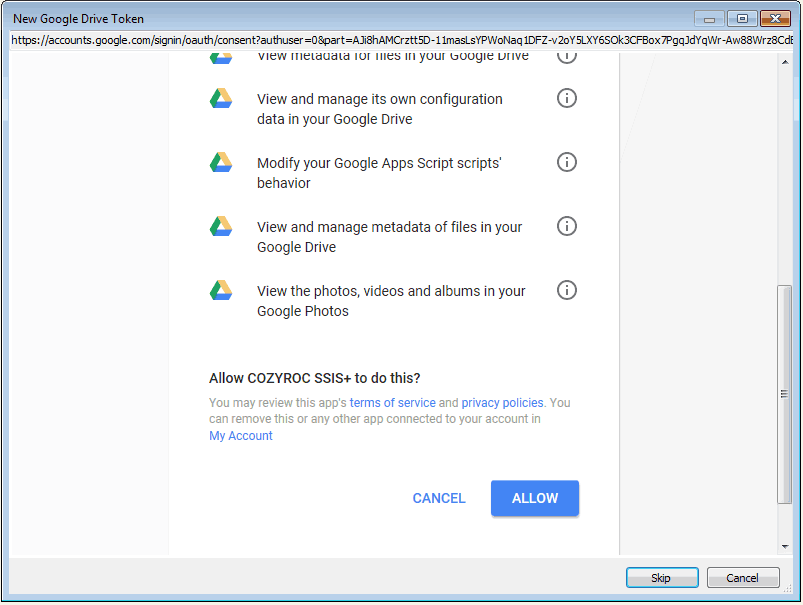803x605 pixels.
Task: Click Drive icon beside 'View and manage metadata of files'
Action: pyautogui.click(x=221, y=226)
